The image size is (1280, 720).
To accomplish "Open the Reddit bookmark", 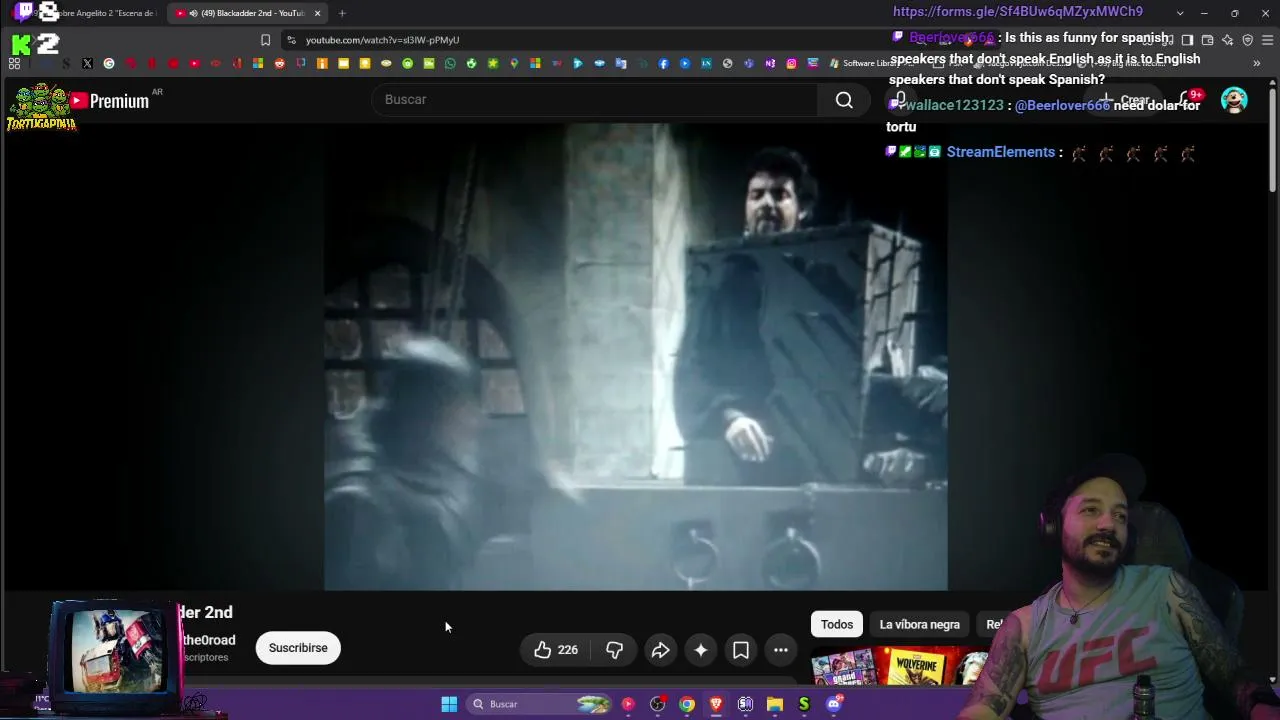I will pyautogui.click(x=279, y=64).
